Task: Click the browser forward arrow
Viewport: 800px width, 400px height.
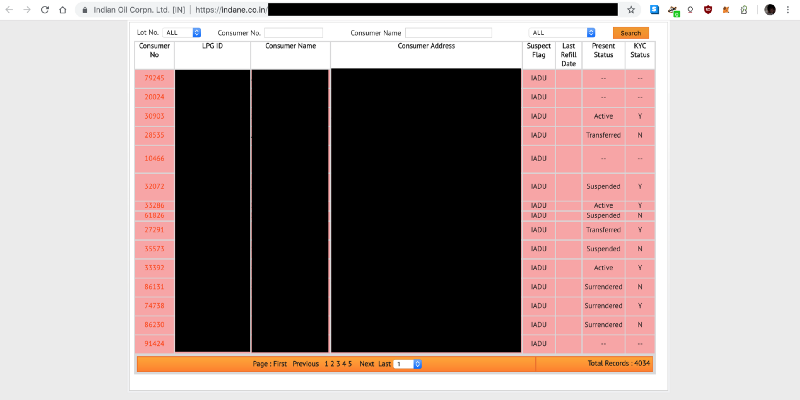Action: tap(26, 9)
